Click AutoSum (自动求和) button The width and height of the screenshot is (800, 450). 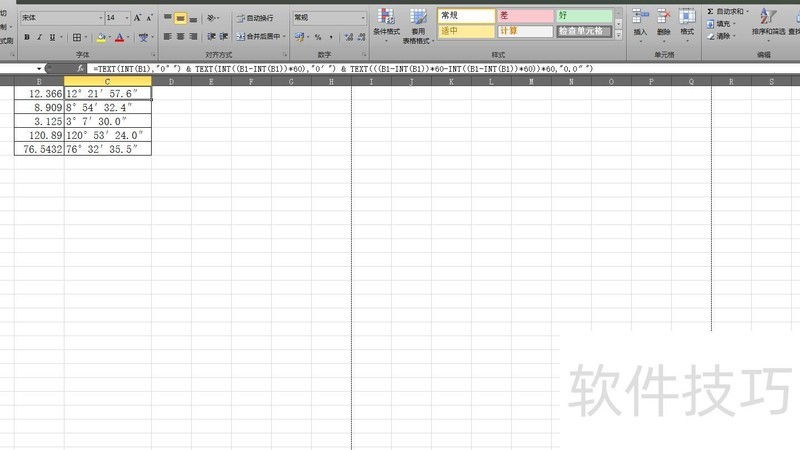(x=729, y=11)
